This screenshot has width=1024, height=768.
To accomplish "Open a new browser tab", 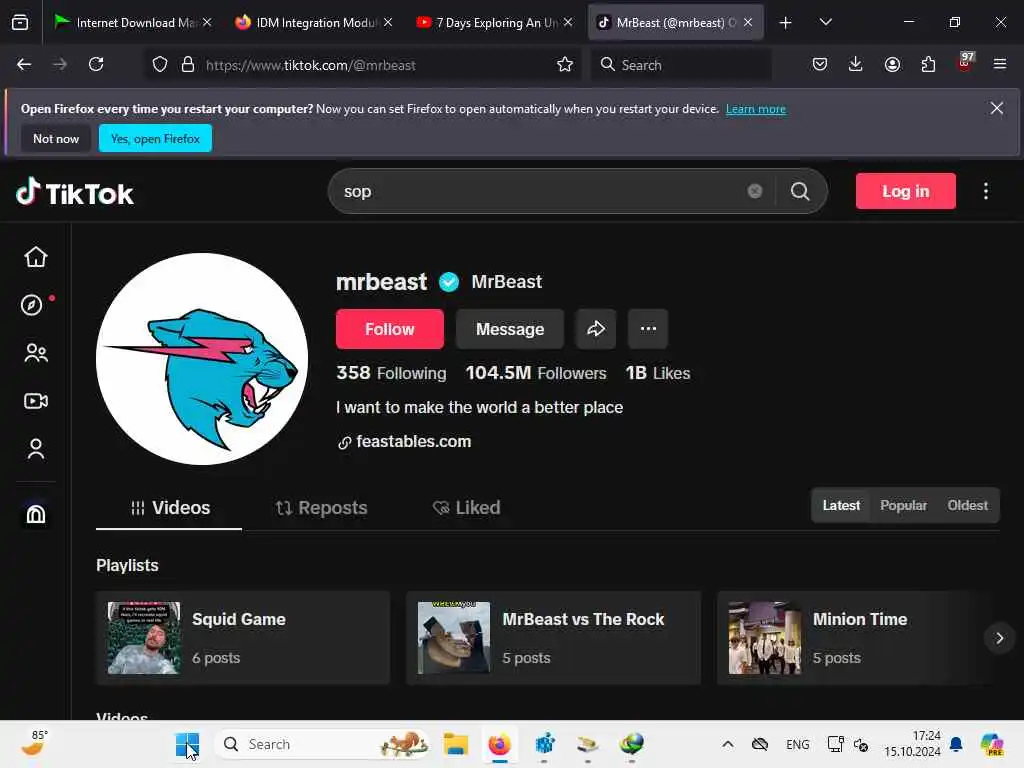I will (x=785, y=22).
